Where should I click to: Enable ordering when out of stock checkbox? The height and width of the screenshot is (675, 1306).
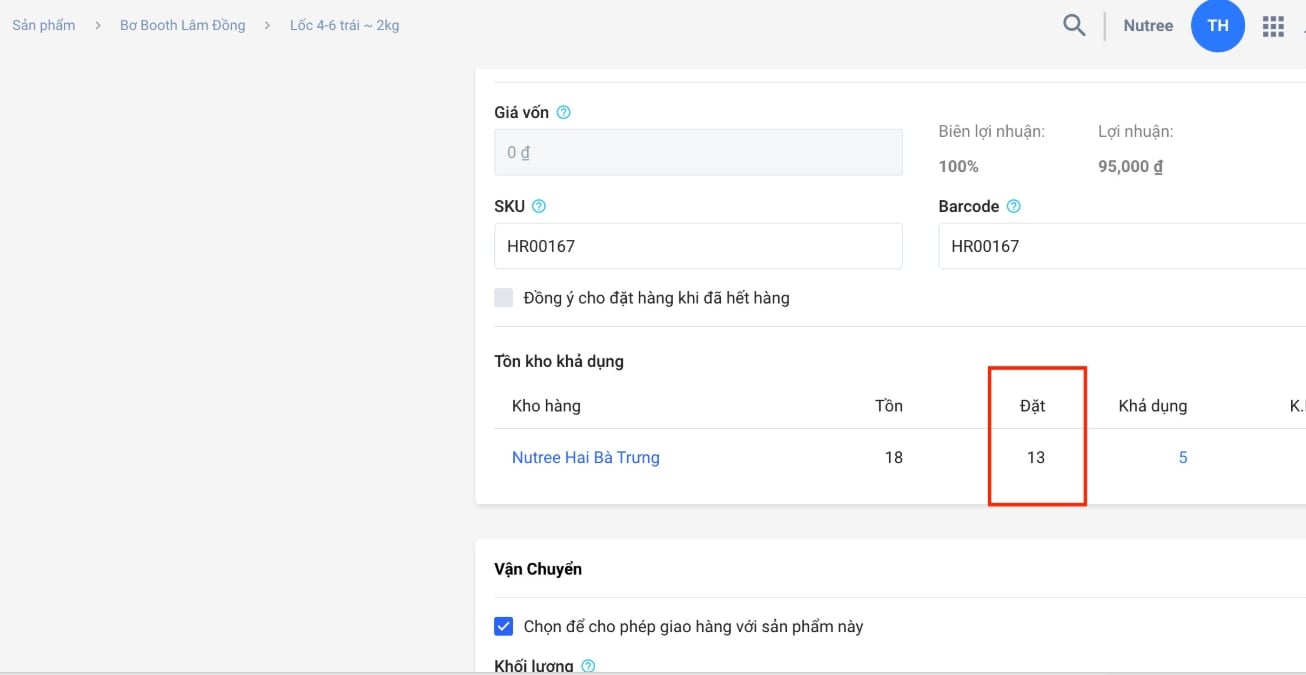504,298
